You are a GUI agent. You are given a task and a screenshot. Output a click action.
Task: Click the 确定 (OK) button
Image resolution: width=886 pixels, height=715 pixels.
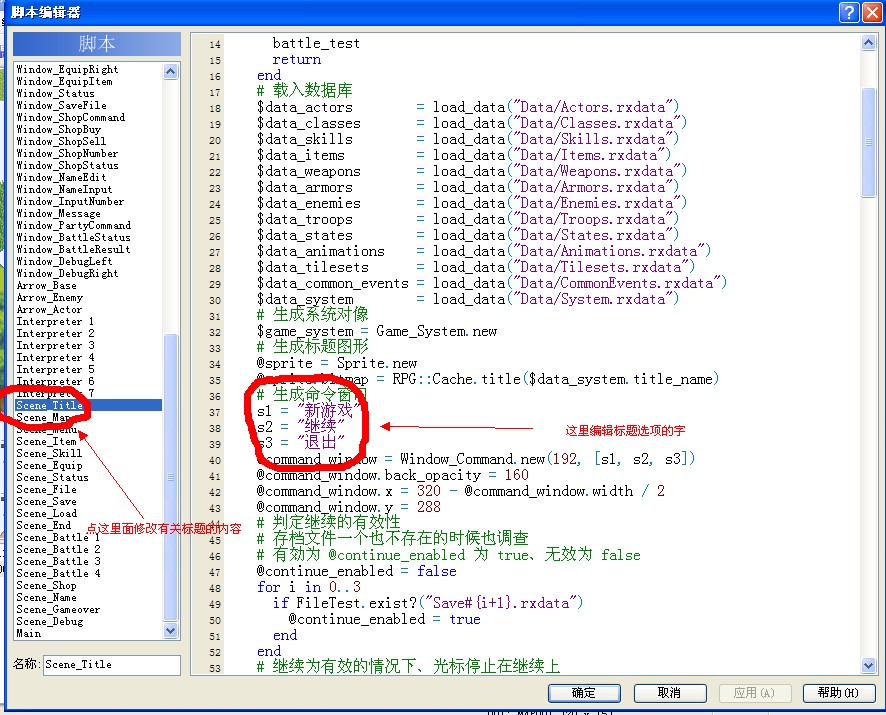coord(584,693)
